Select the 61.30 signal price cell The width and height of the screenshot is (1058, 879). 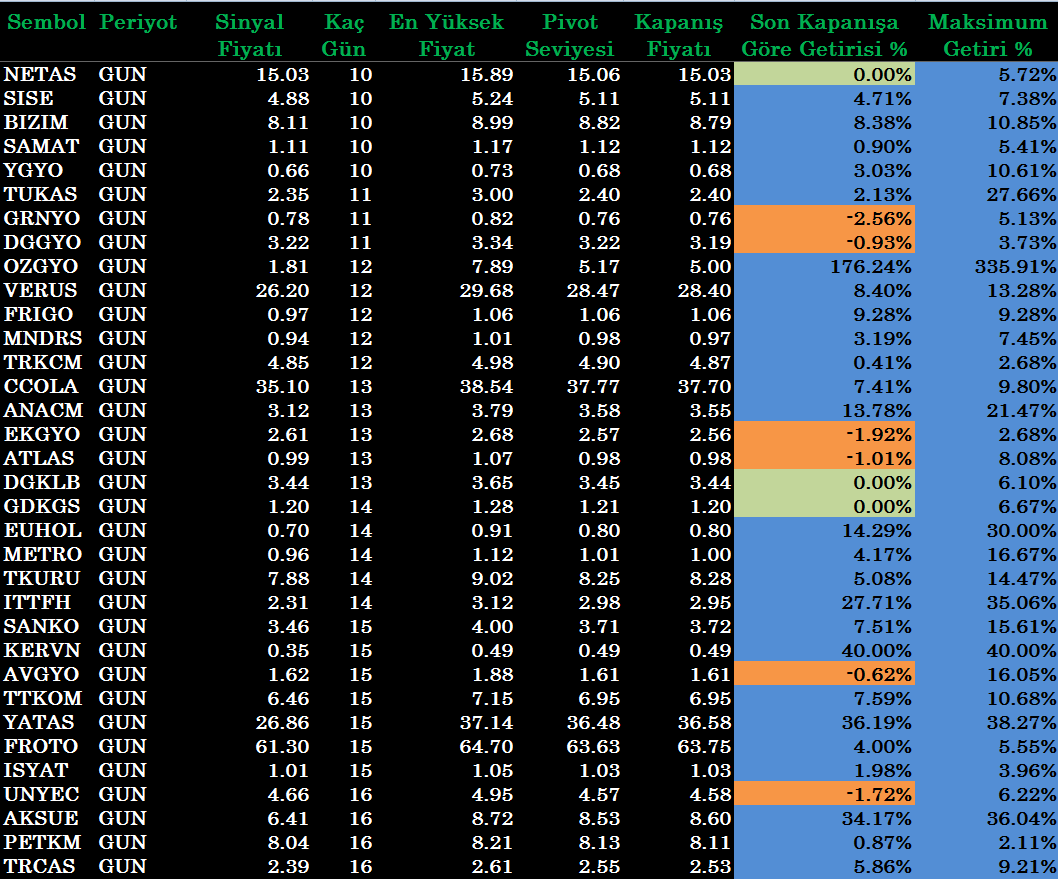pos(282,745)
